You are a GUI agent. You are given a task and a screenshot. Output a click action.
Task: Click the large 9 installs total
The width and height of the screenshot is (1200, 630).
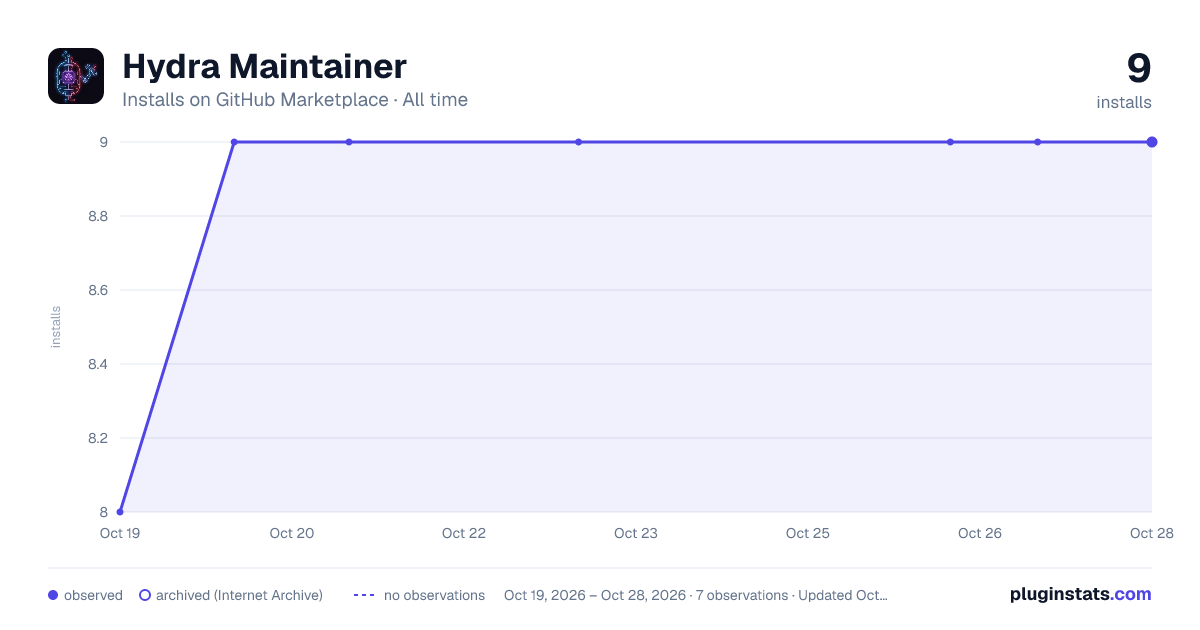(1139, 68)
